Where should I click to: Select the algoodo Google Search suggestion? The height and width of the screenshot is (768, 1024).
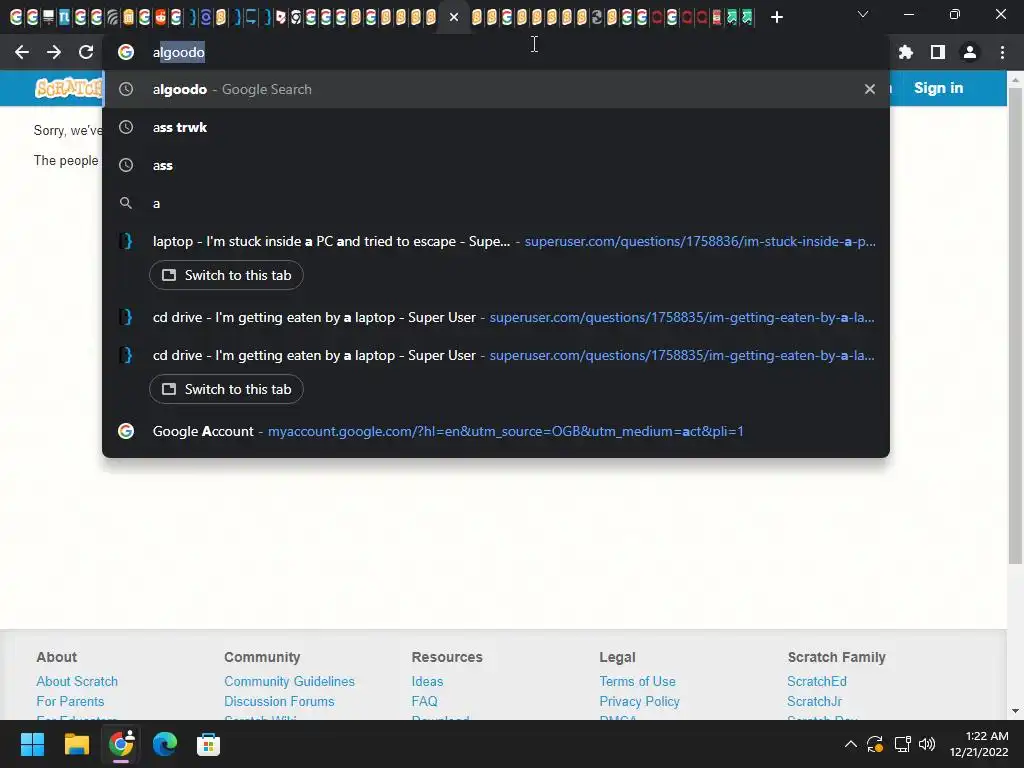(x=496, y=89)
